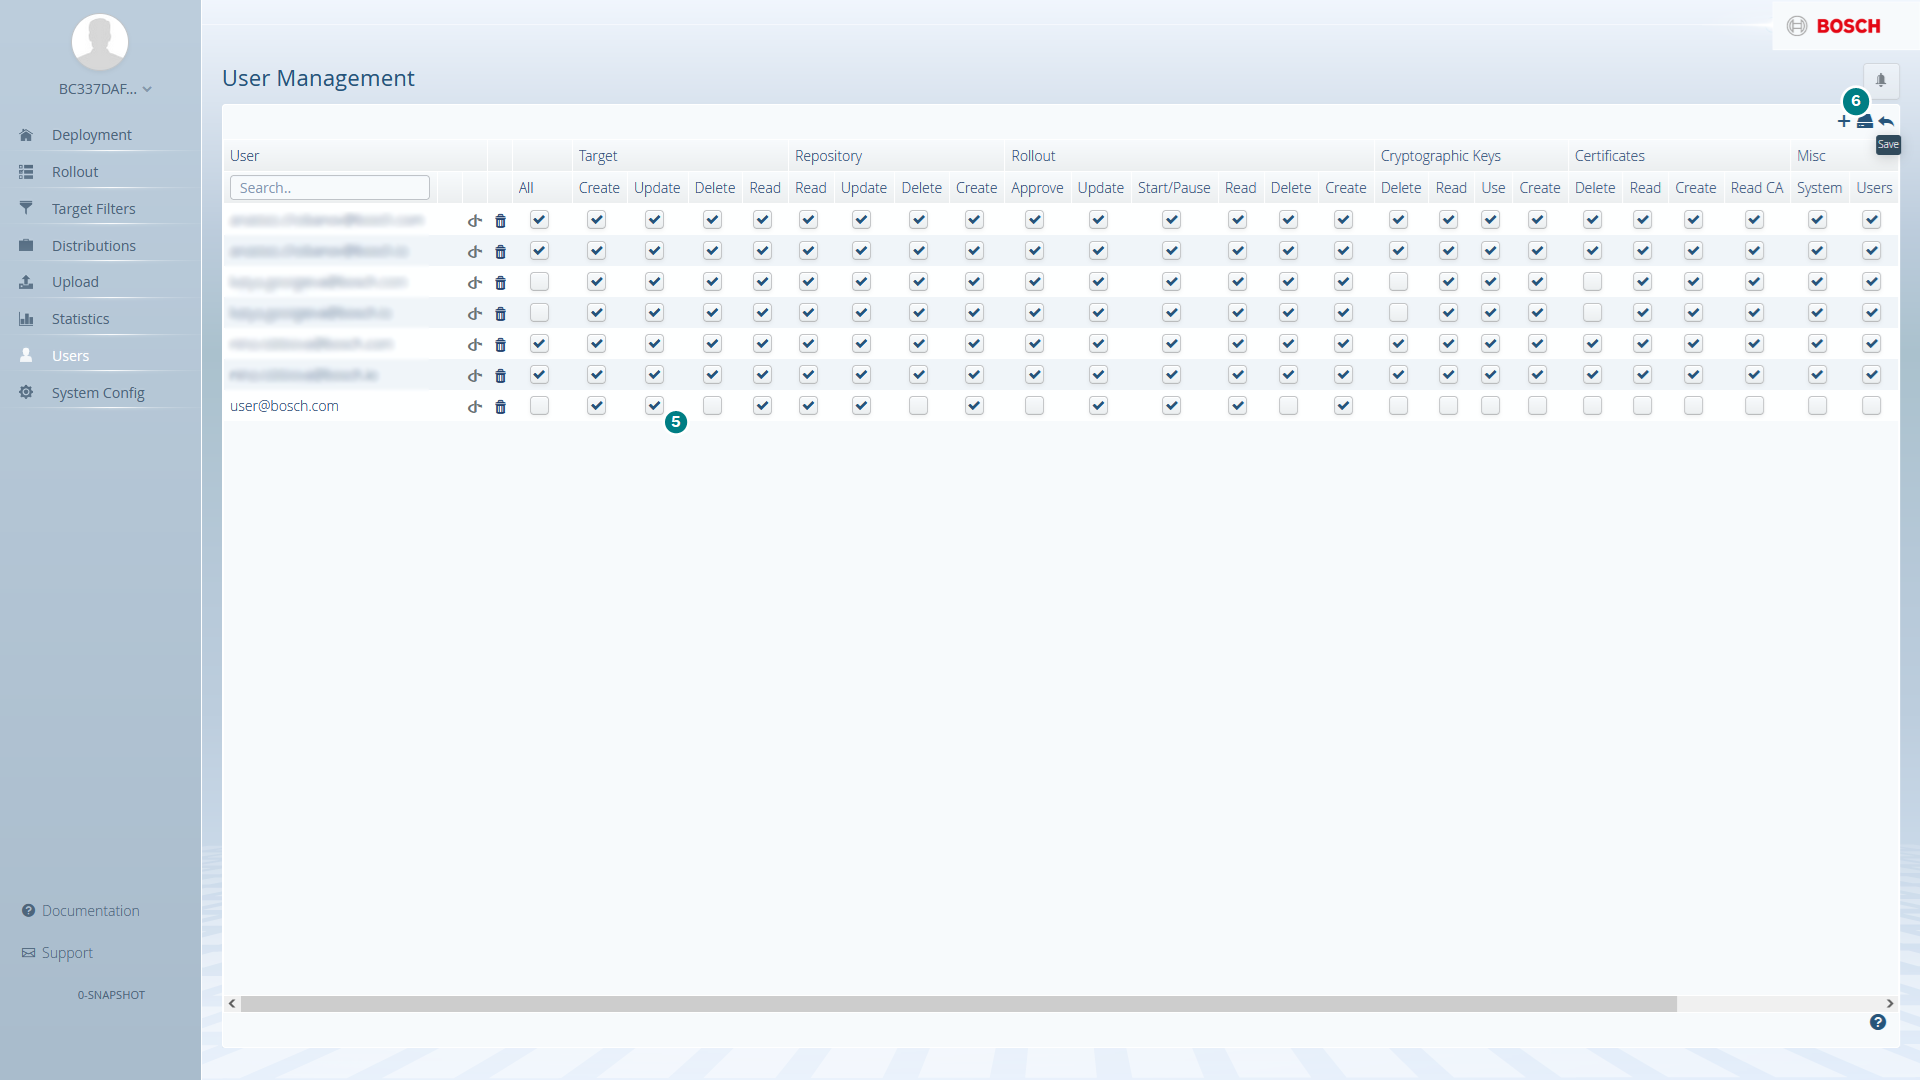This screenshot has height=1080, width=1920.
Task: Click the copy-permissions icon for user@bosch.com
Action: click(475, 407)
